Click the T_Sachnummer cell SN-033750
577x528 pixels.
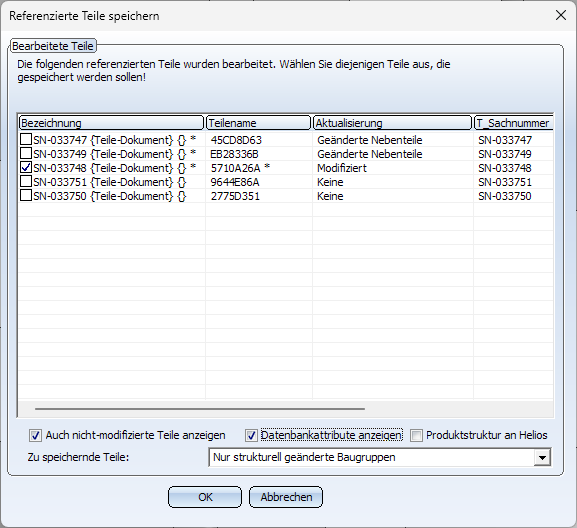(x=505, y=196)
